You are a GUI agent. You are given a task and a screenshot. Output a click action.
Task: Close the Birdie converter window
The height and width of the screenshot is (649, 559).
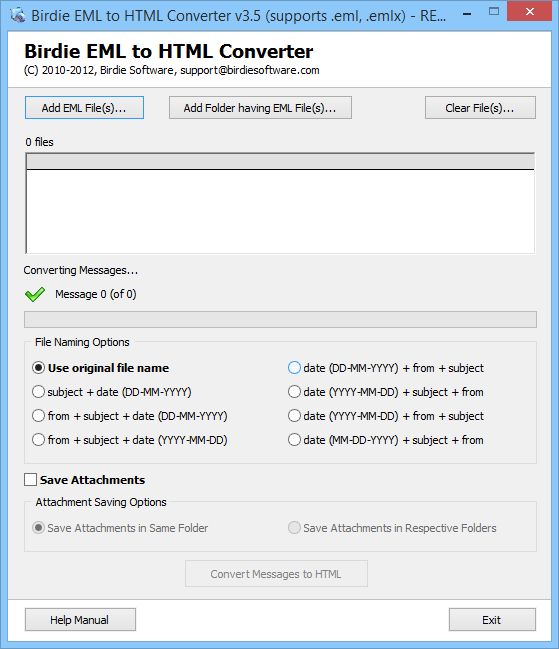(x=529, y=12)
